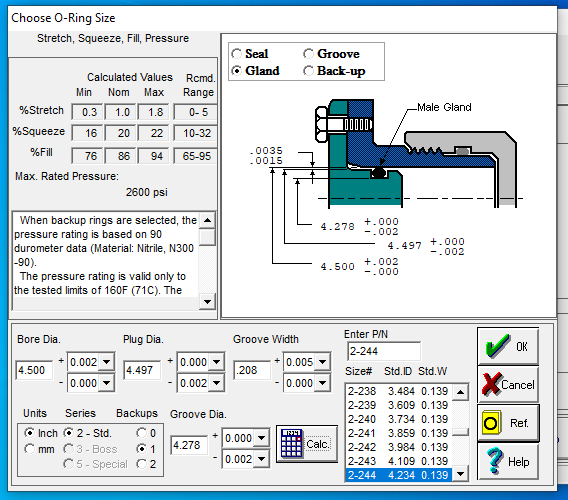Click the green checkmark OK icon
The image size is (568, 500).
pyautogui.click(x=498, y=346)
